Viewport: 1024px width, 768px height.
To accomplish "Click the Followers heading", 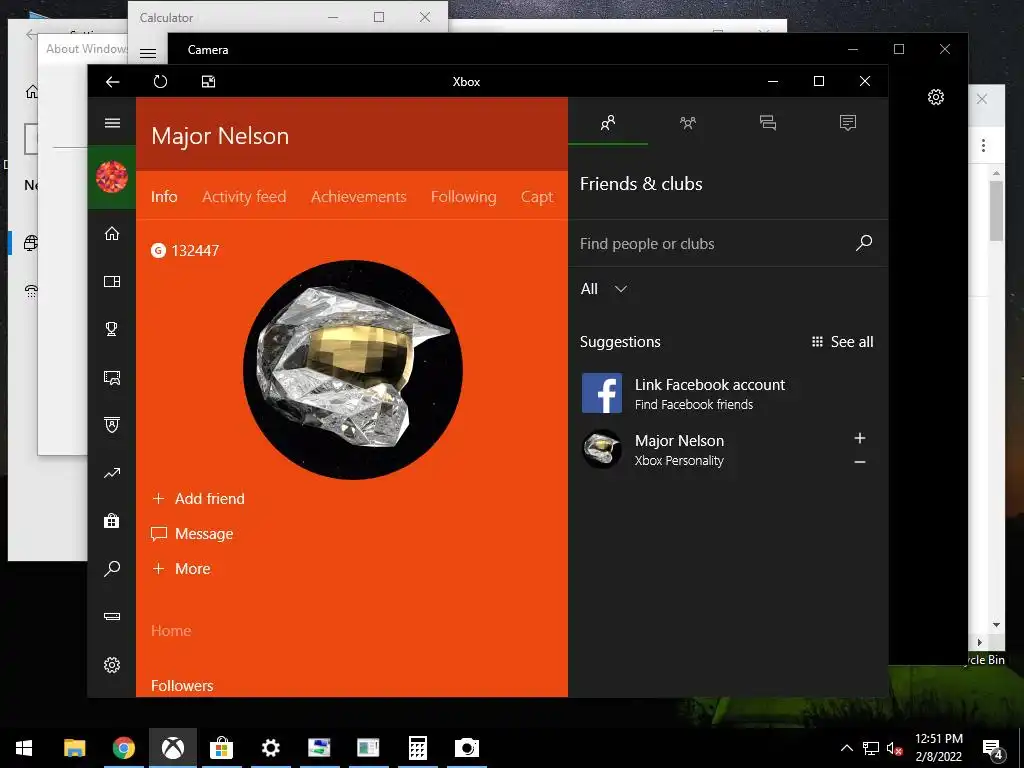I will click(182, 686).
